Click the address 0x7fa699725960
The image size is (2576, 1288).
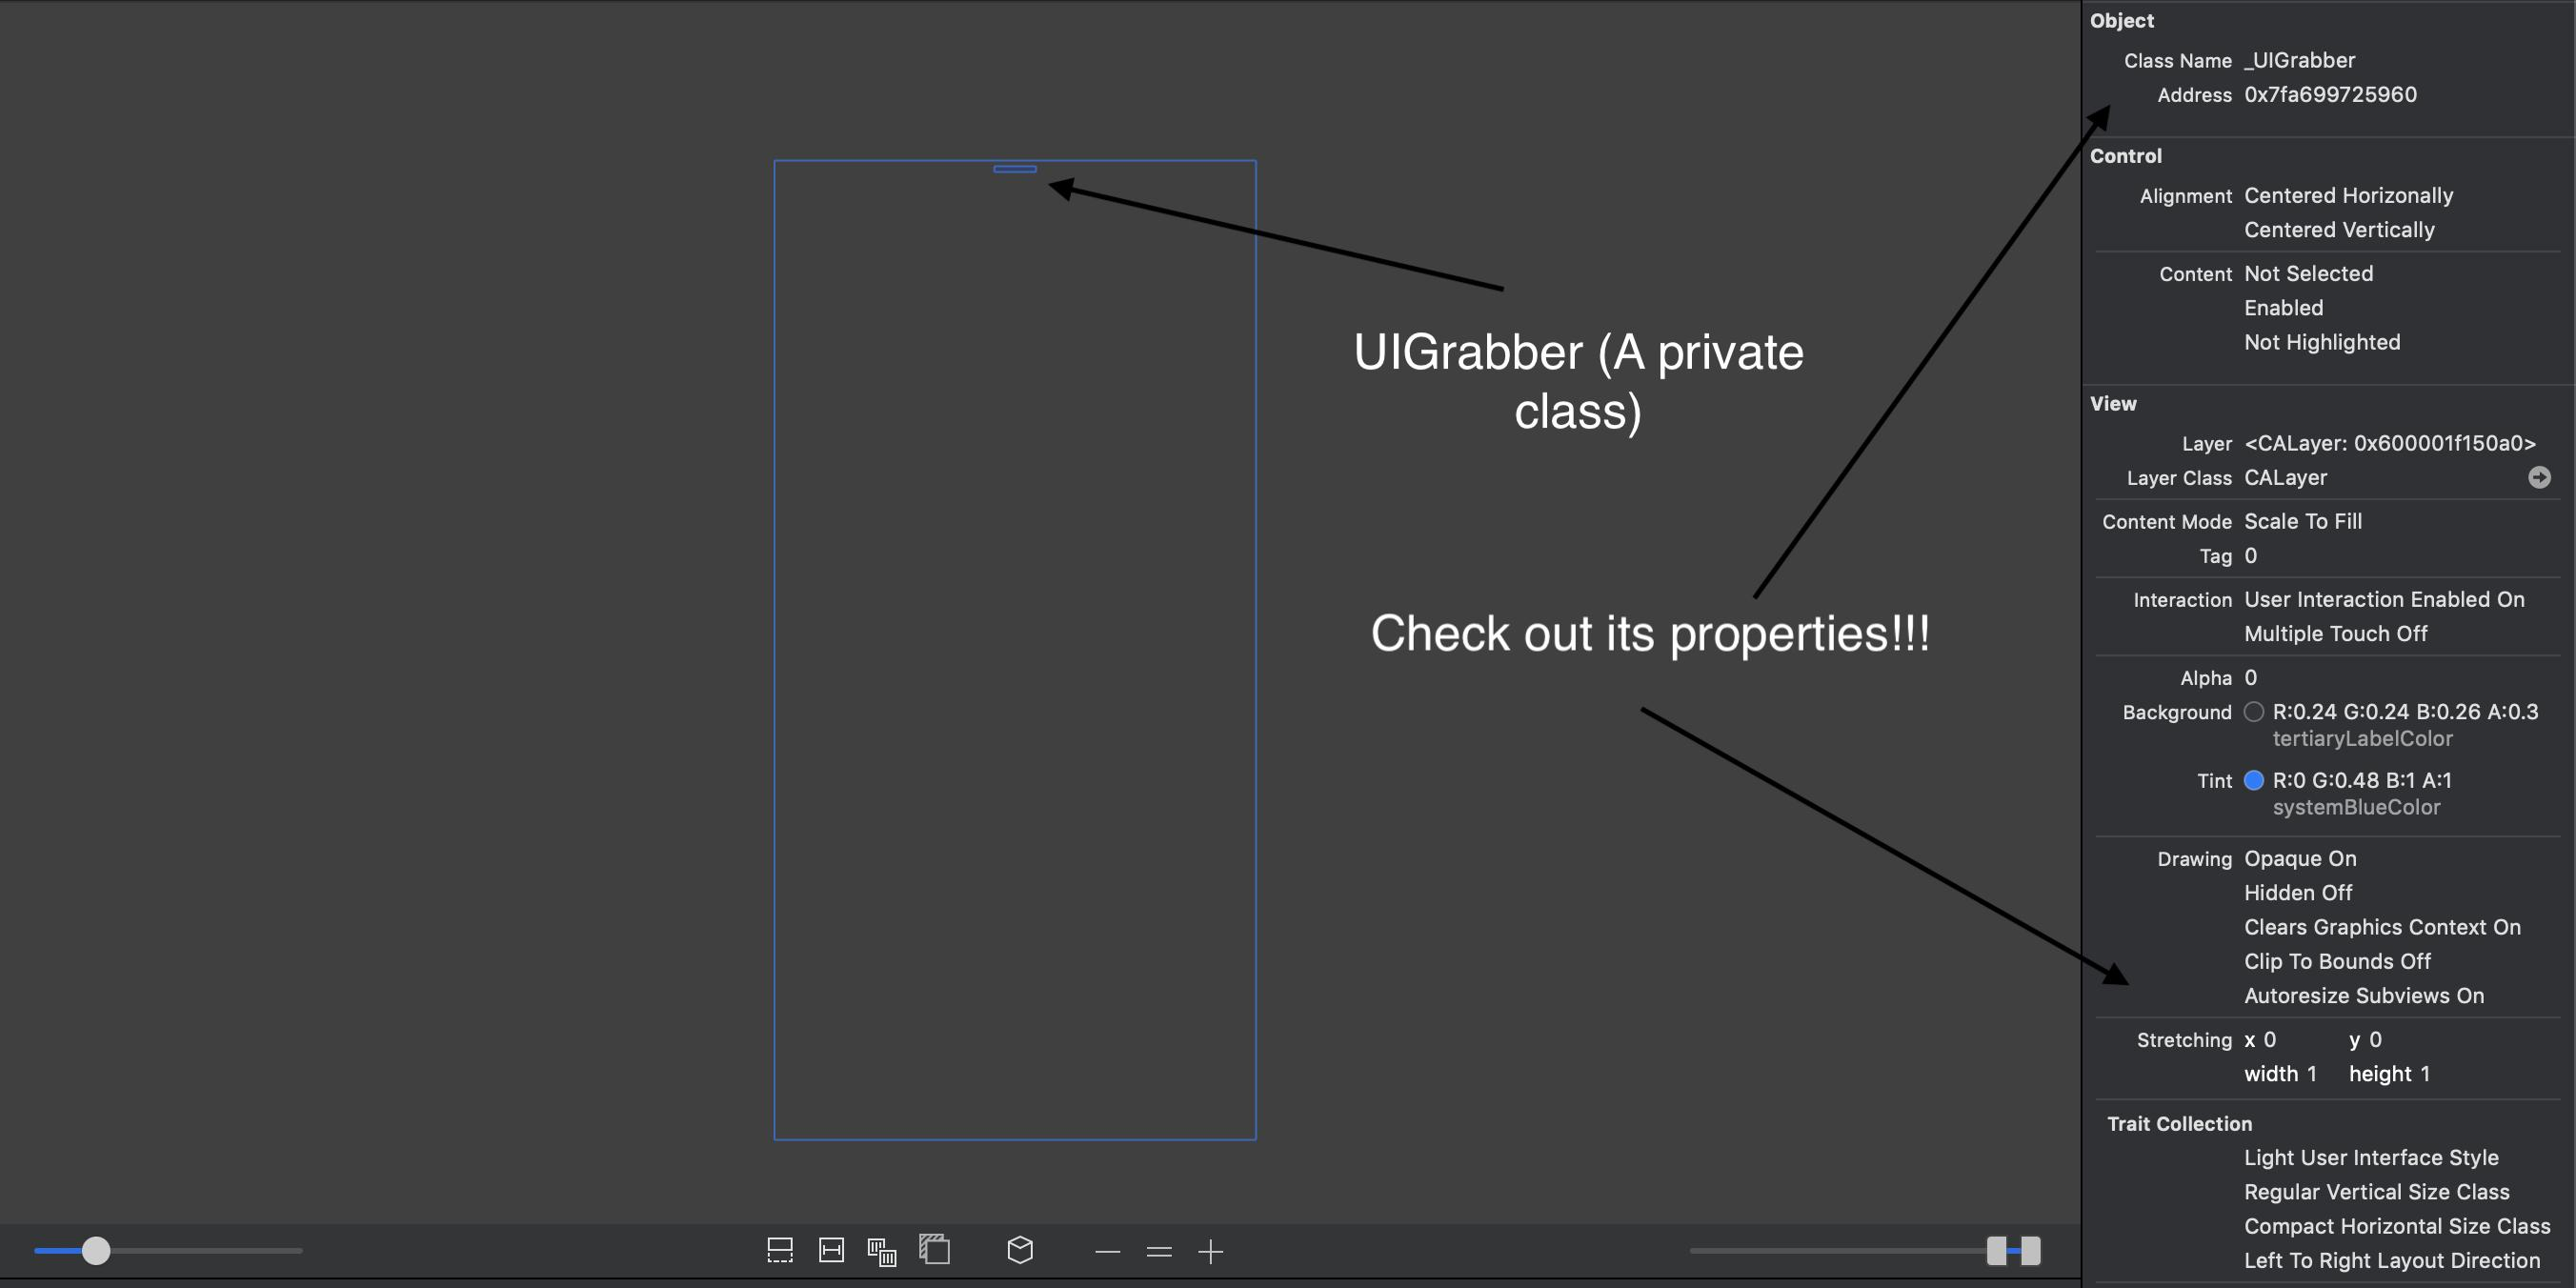coord(2330,94)
